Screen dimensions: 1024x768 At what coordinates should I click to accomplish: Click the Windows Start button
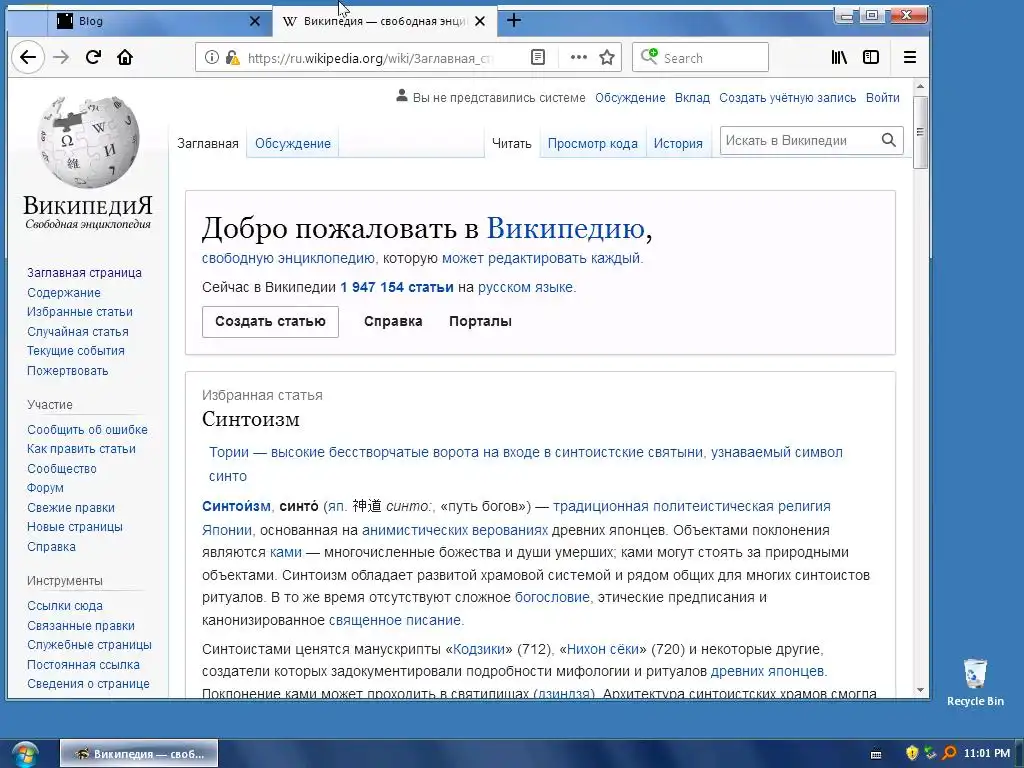pyautogui.click(x=24, y=754)
